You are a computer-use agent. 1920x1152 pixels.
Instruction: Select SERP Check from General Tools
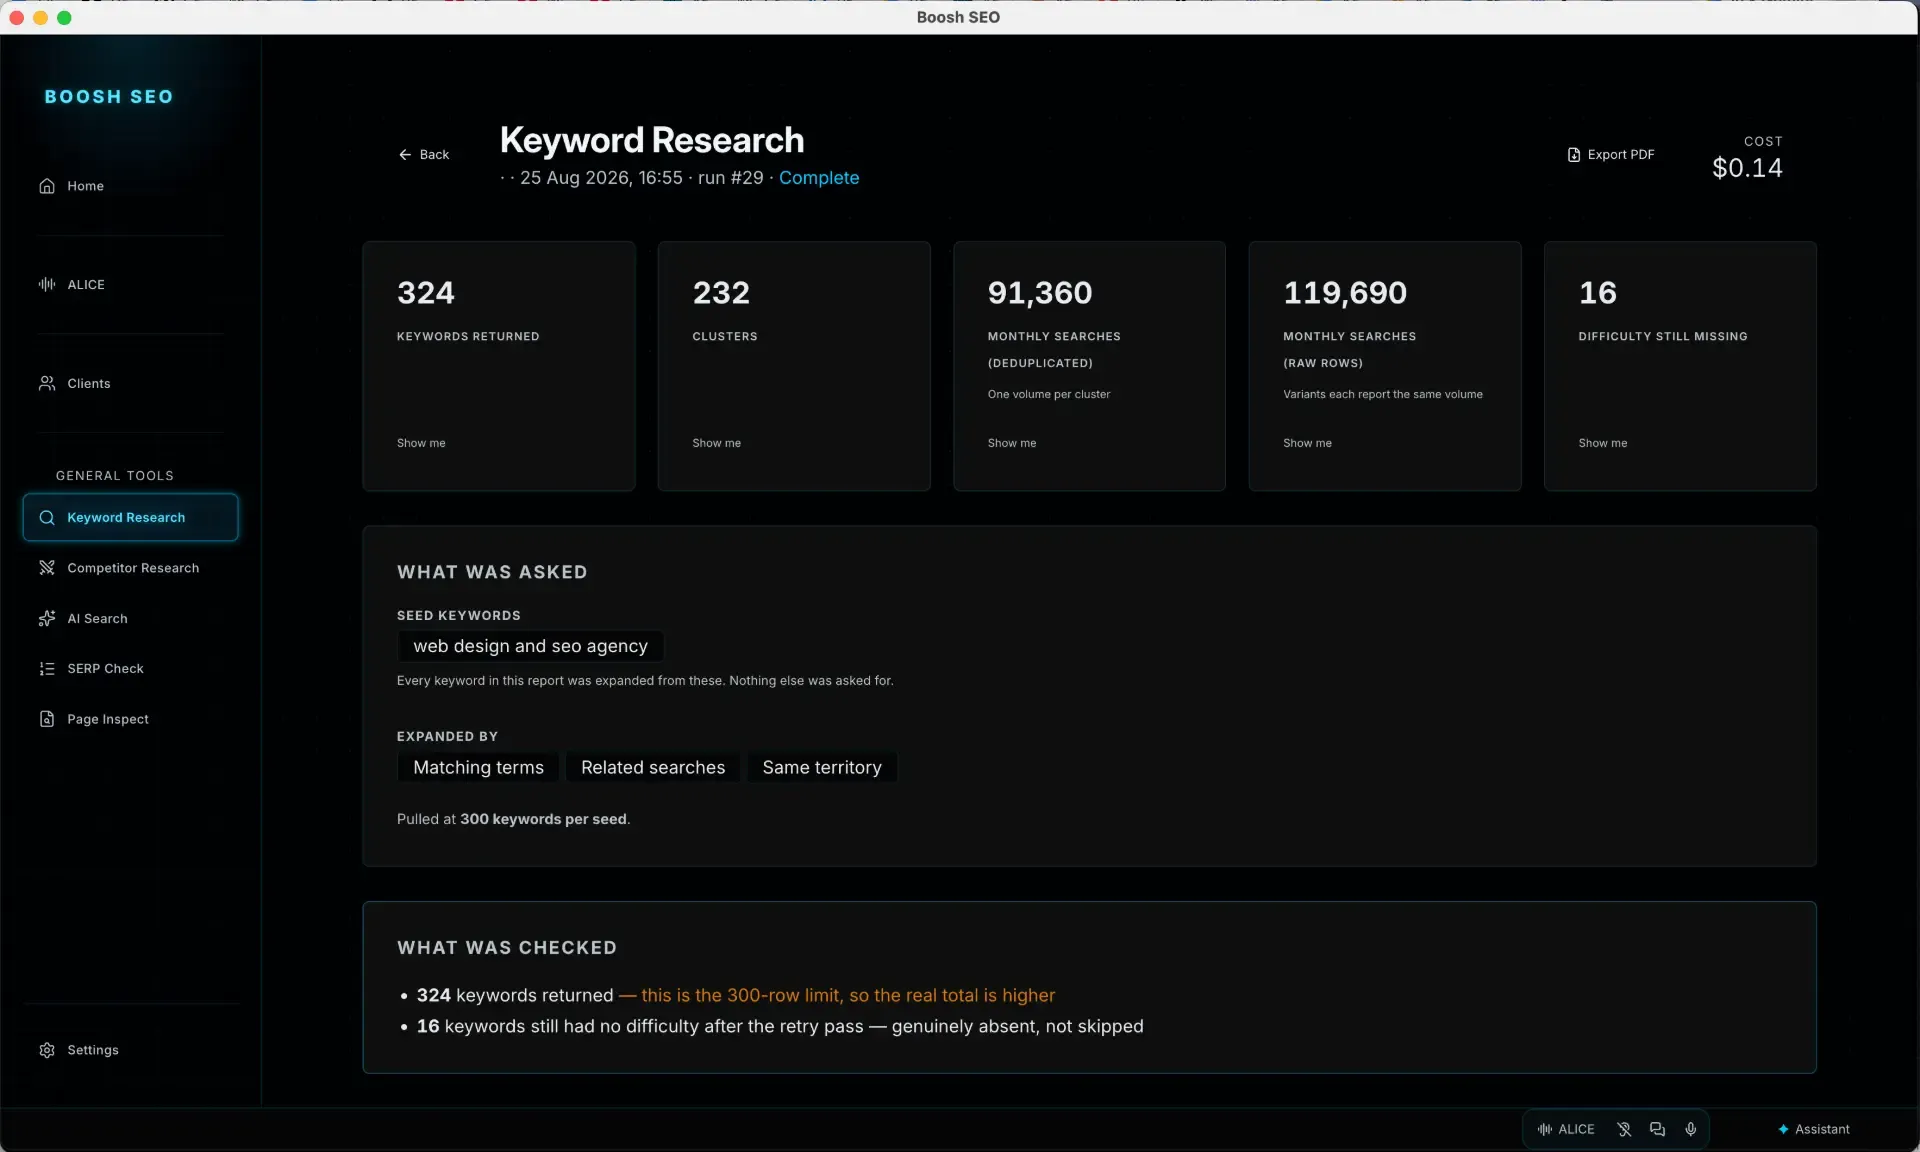(131, 669)
